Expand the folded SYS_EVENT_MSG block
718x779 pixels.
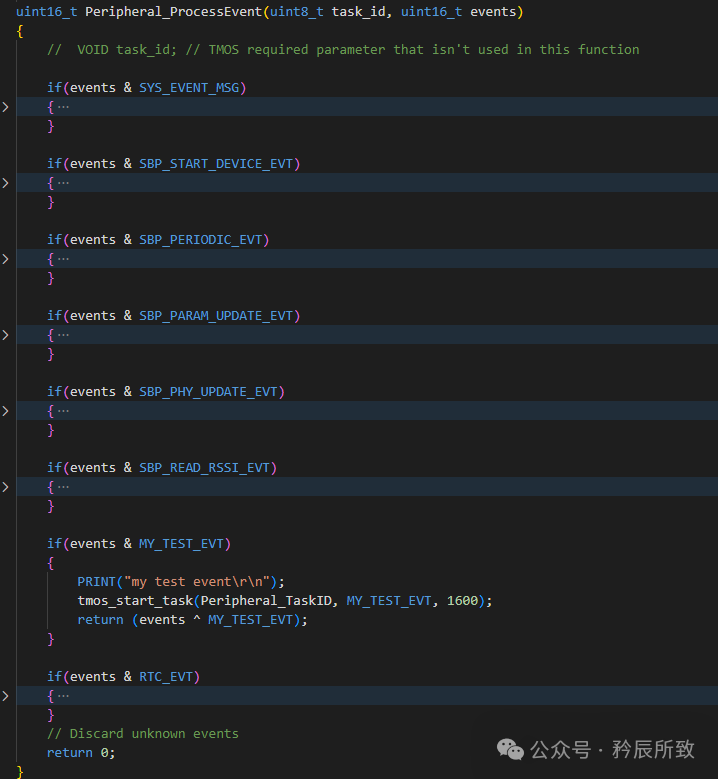click(5, 107)
